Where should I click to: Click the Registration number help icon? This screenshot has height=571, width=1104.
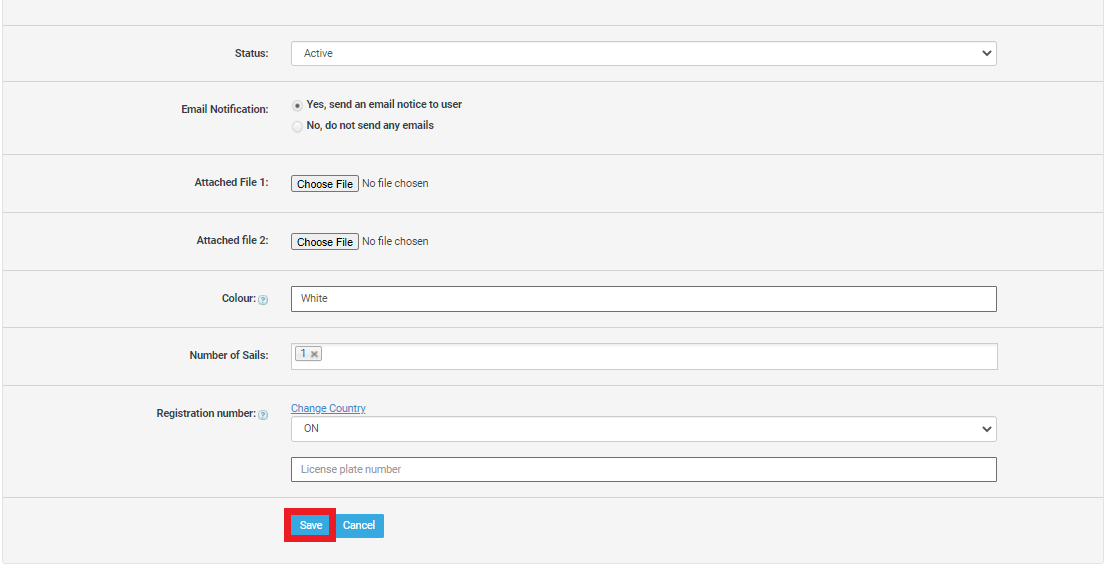(x=263, y=415)
